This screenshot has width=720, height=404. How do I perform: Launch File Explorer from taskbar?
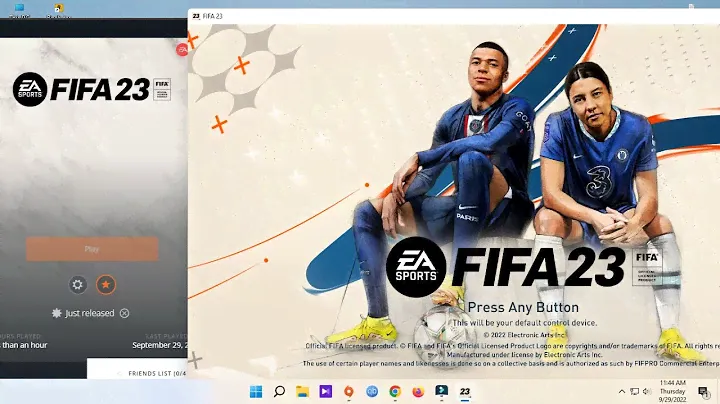[x=302, y=391]
